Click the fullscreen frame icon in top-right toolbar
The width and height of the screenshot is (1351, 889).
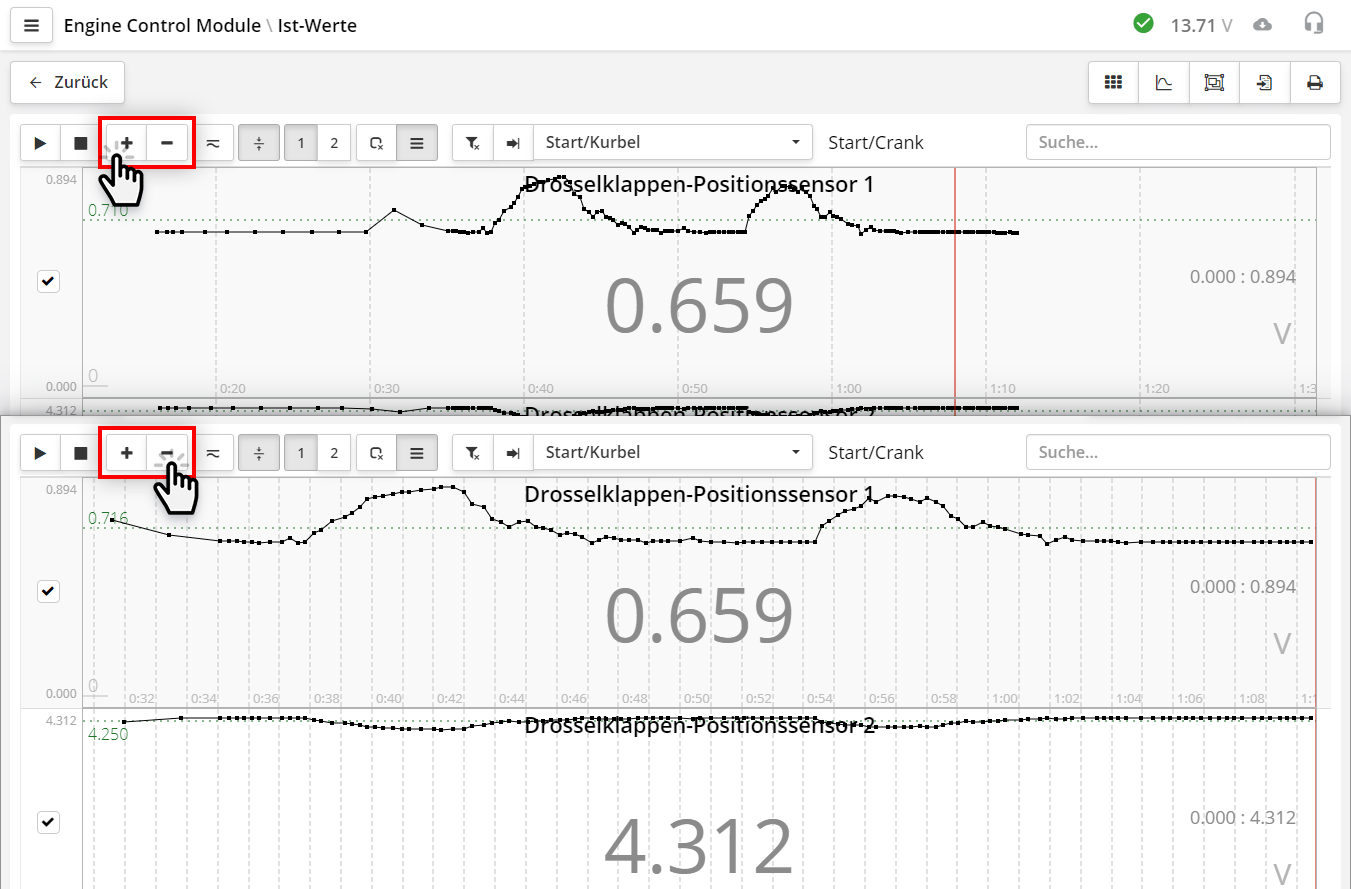(x=1214, y=82)
